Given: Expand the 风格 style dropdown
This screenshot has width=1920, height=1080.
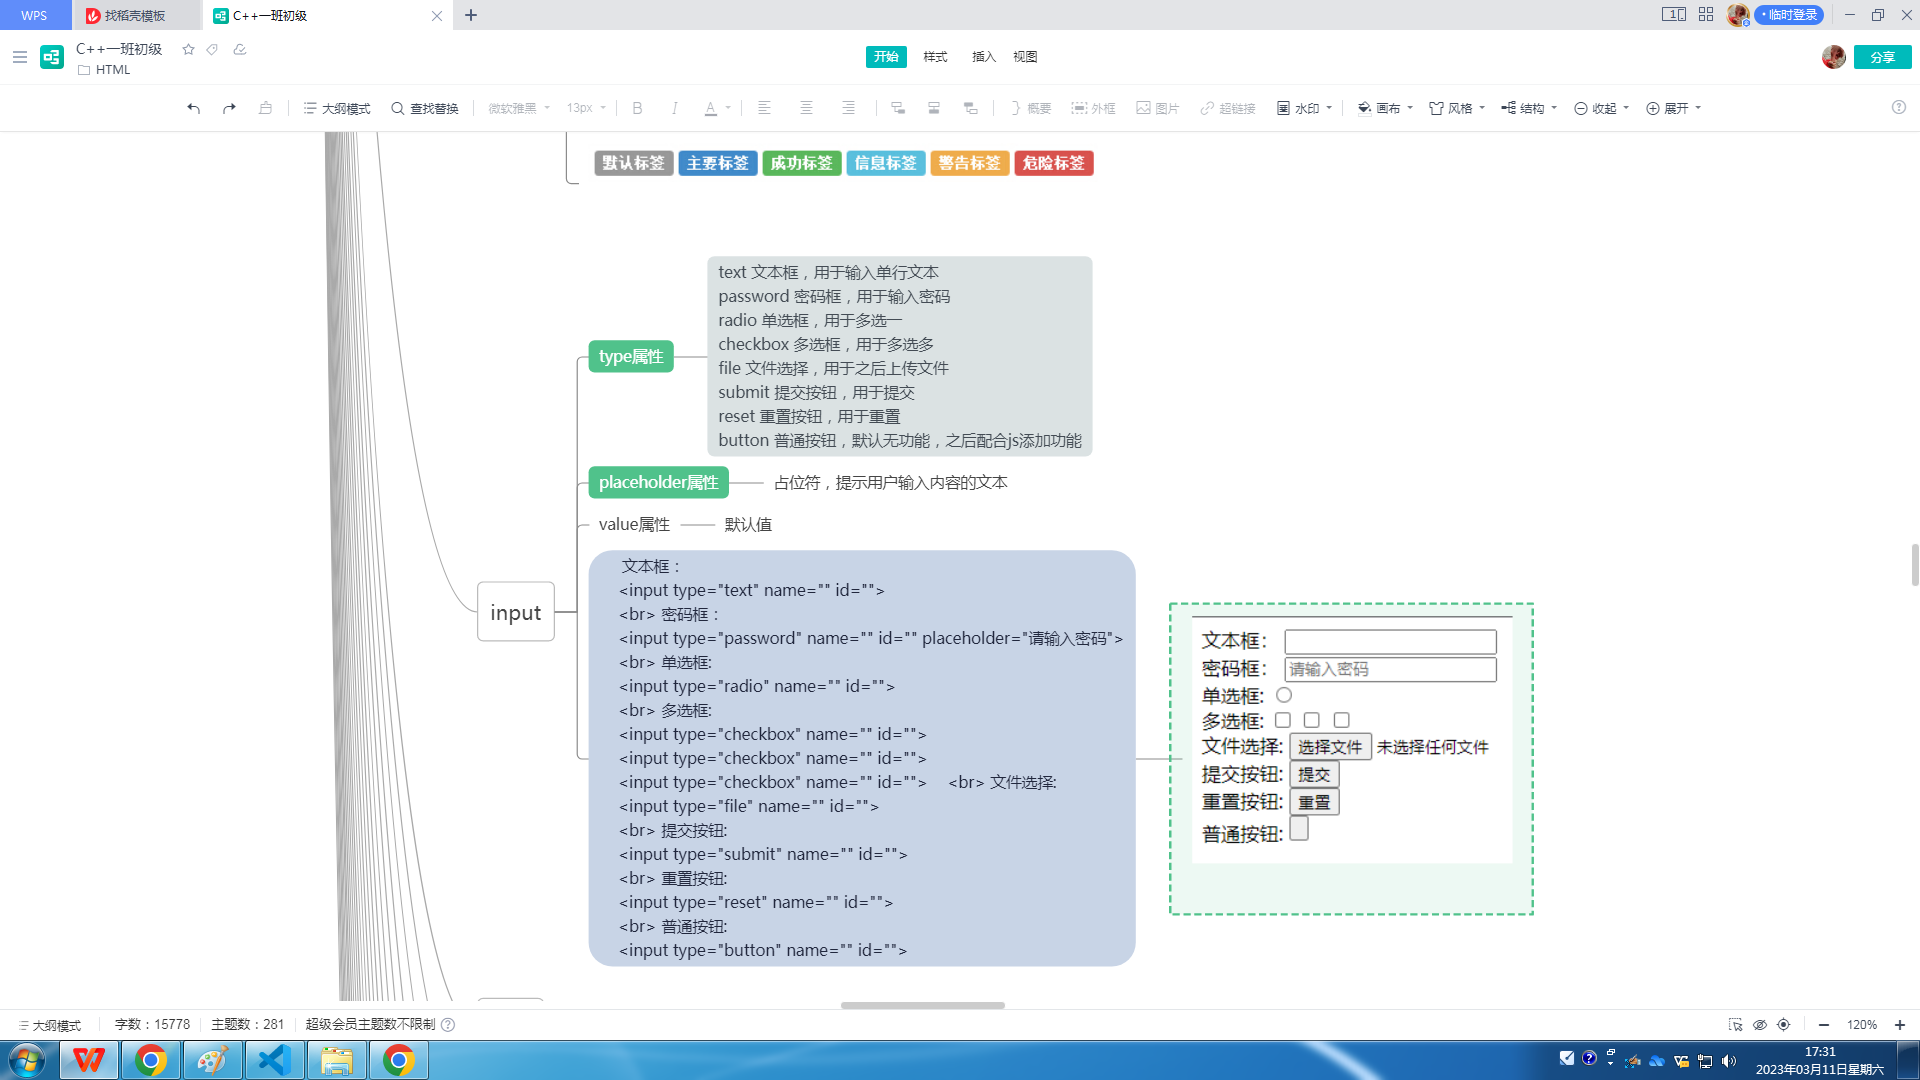Looking at the screenshot, I should [x=1457, y=108].
